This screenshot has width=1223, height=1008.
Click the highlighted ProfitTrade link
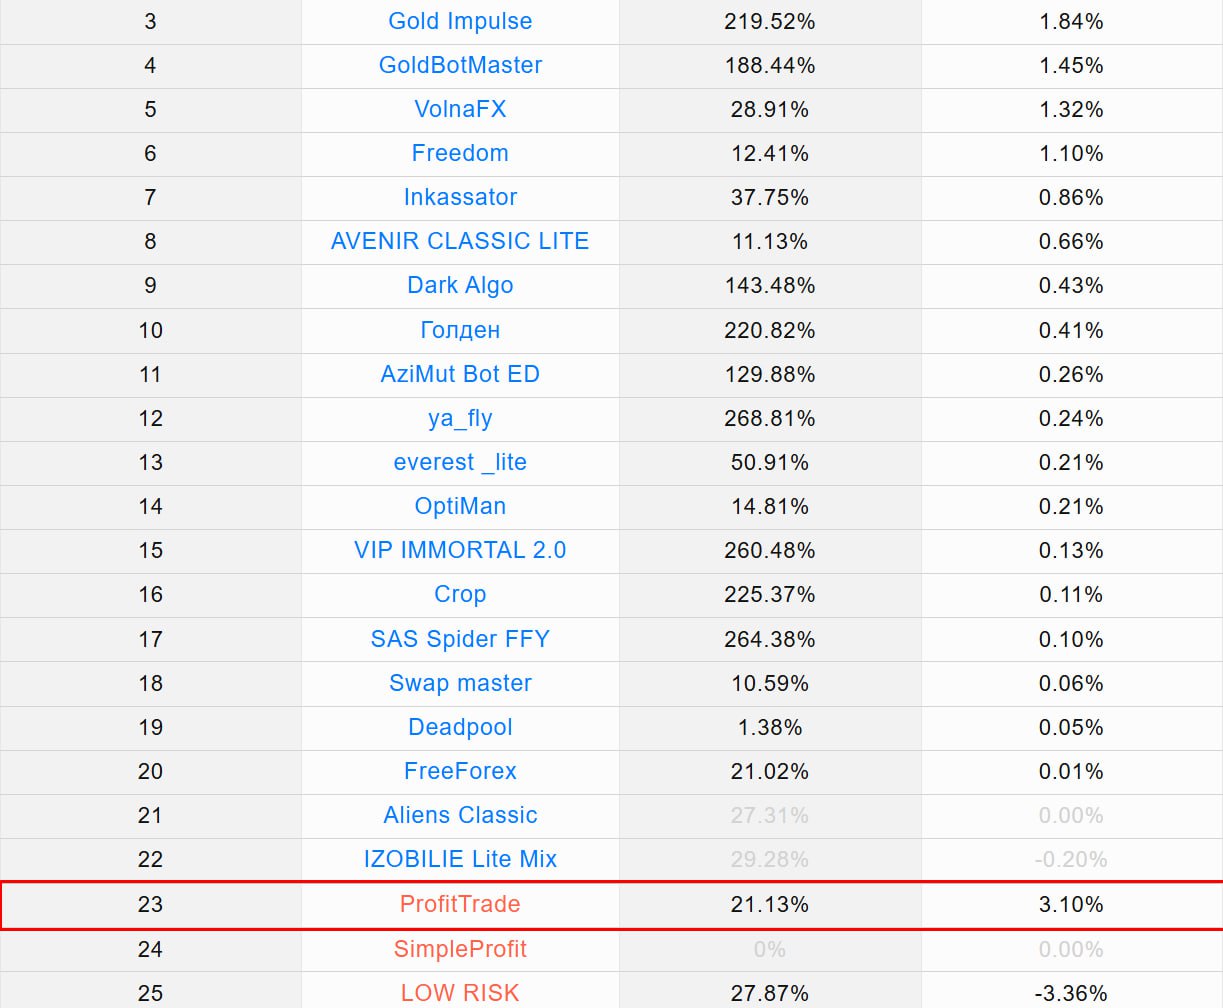click(x=460, y=904)
